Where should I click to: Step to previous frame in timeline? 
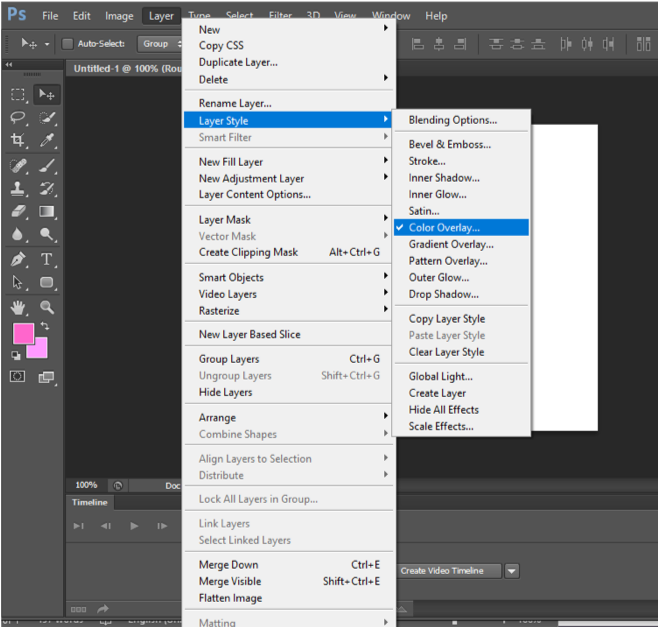(x=106, y=526)
